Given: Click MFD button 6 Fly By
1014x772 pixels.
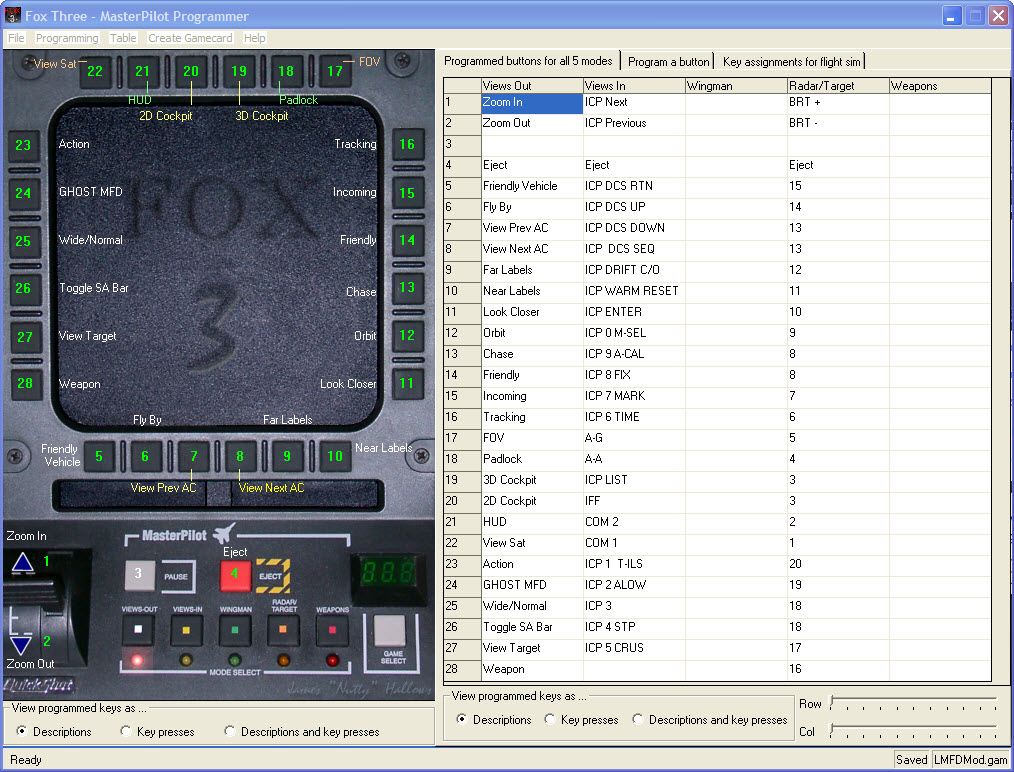Looking at the screenshot, I should (145, 456).
